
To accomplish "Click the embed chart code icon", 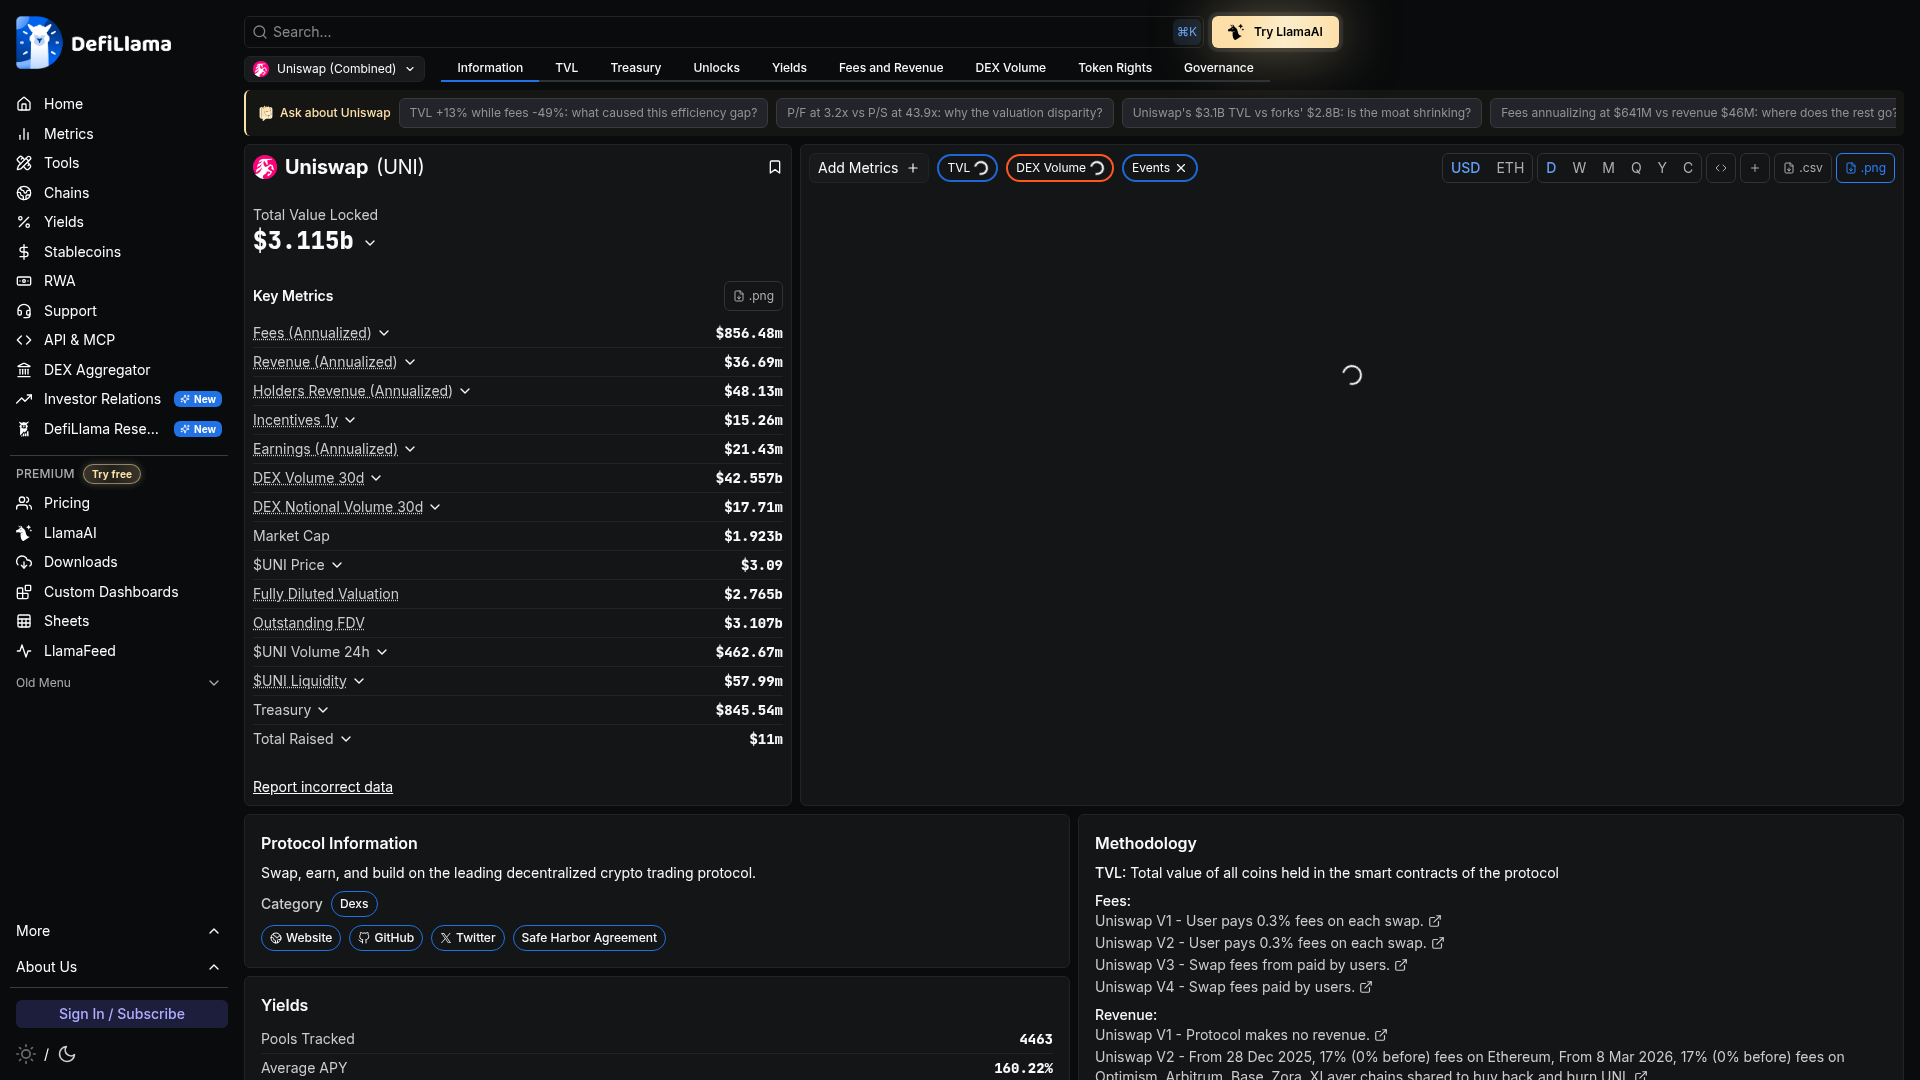I will point(1721,168).
